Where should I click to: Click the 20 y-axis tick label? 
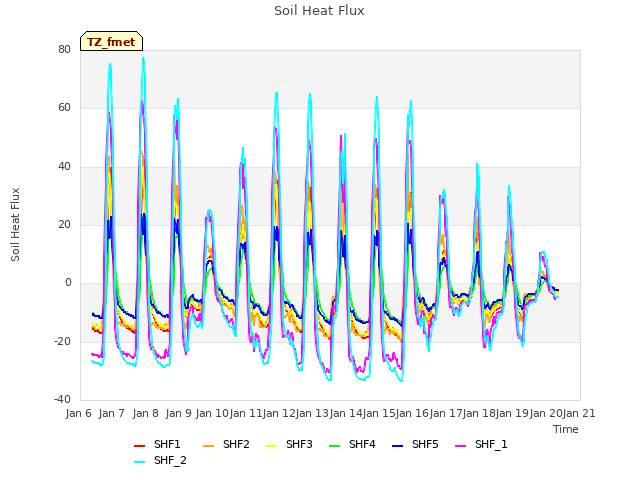coord(64,224)
